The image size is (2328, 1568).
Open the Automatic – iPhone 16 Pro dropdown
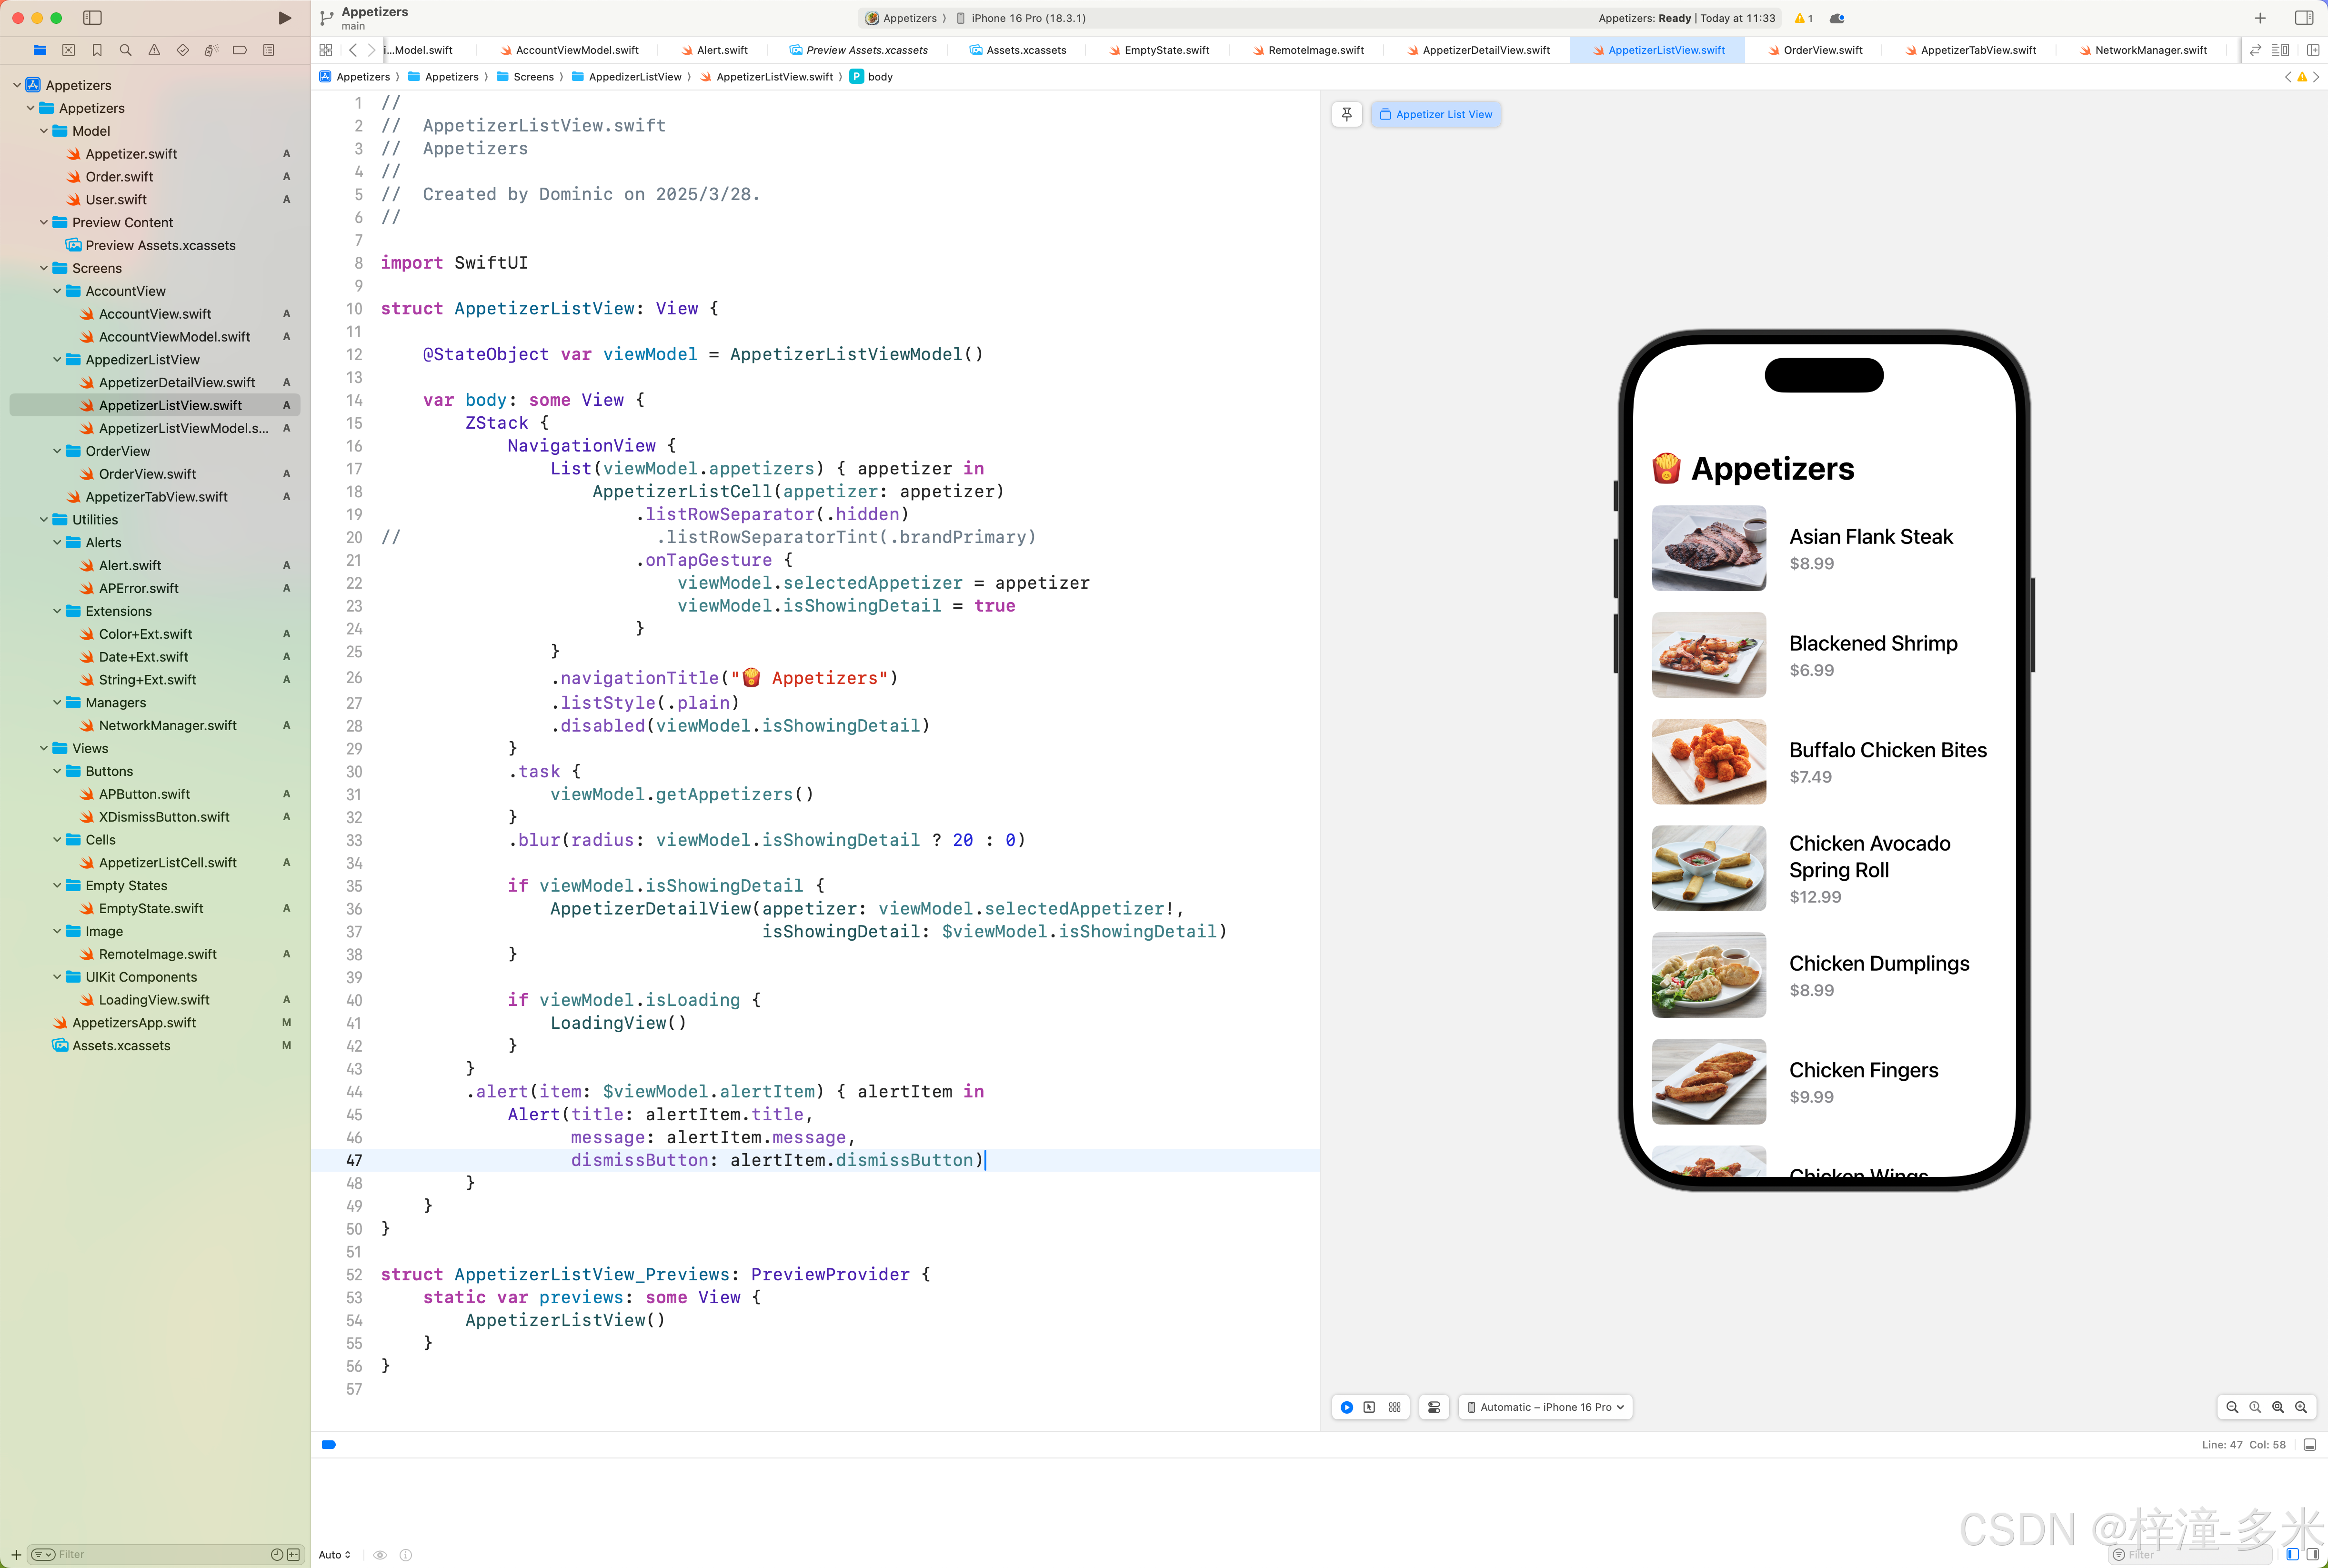point(1545,1407)
